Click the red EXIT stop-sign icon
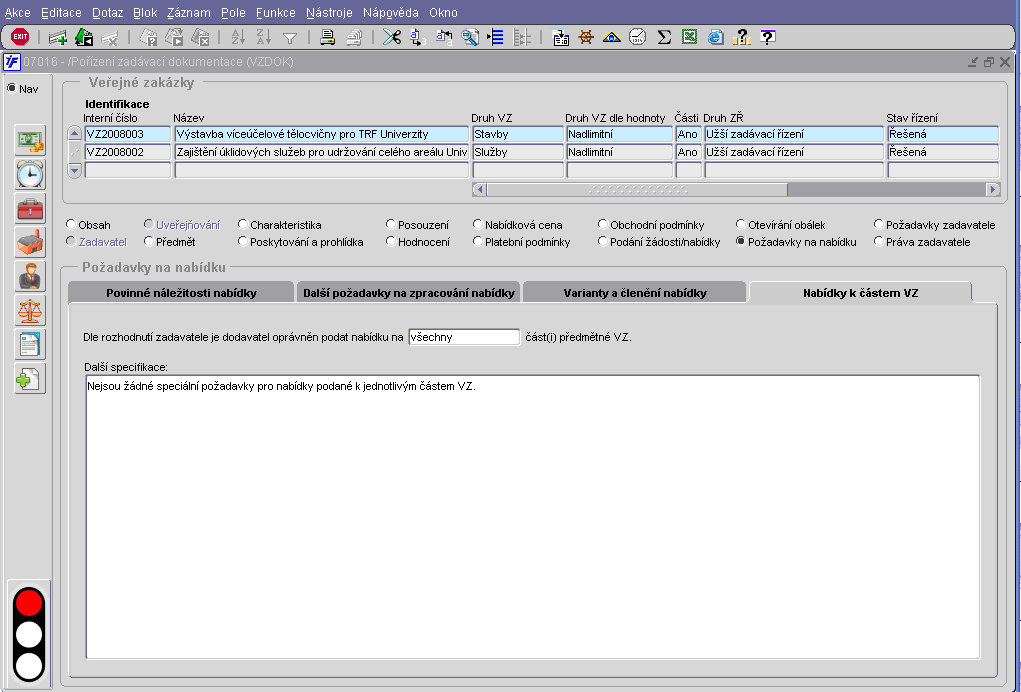This screenshot has height=692, width=1021. pyautogui.click(x=20, y=37)
